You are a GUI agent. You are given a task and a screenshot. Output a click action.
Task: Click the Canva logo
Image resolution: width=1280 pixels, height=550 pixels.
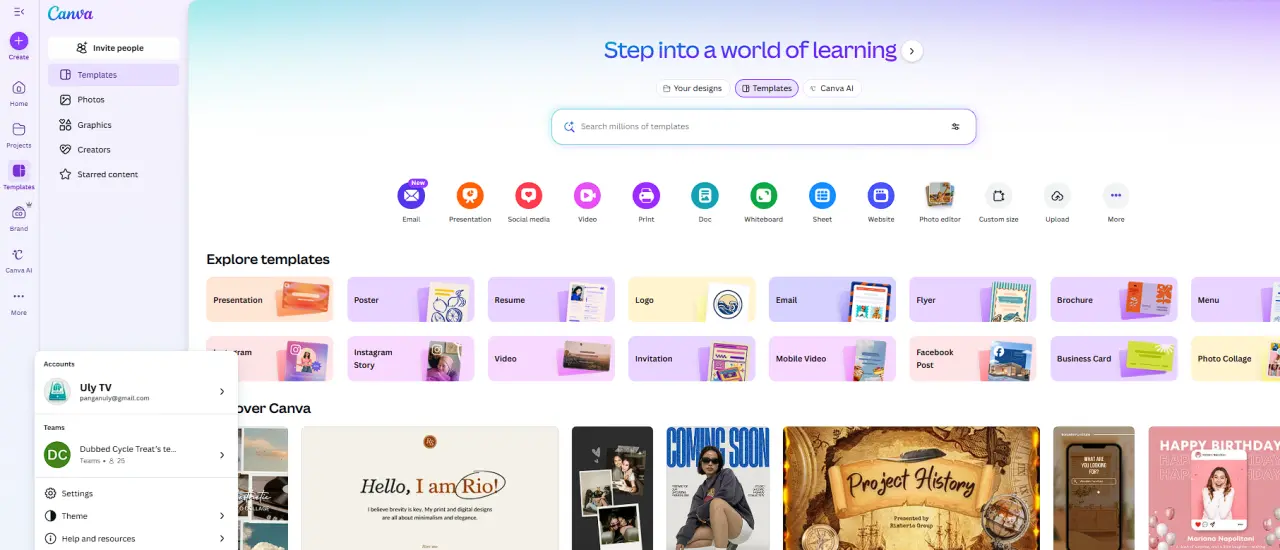tap(70, 13)
